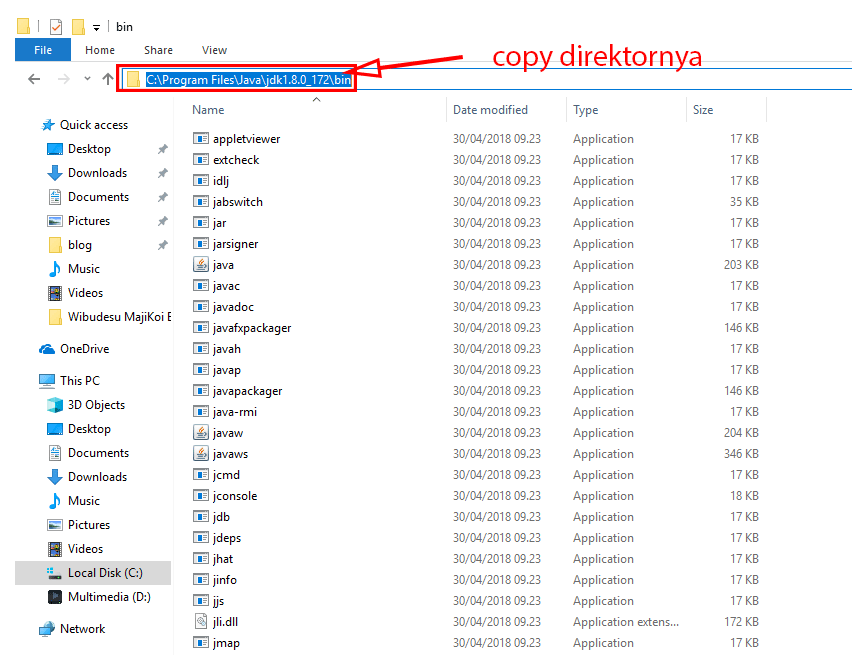The image size is (852, 655).
Task: Go back using the back arrow
Action: coord(33,78)
